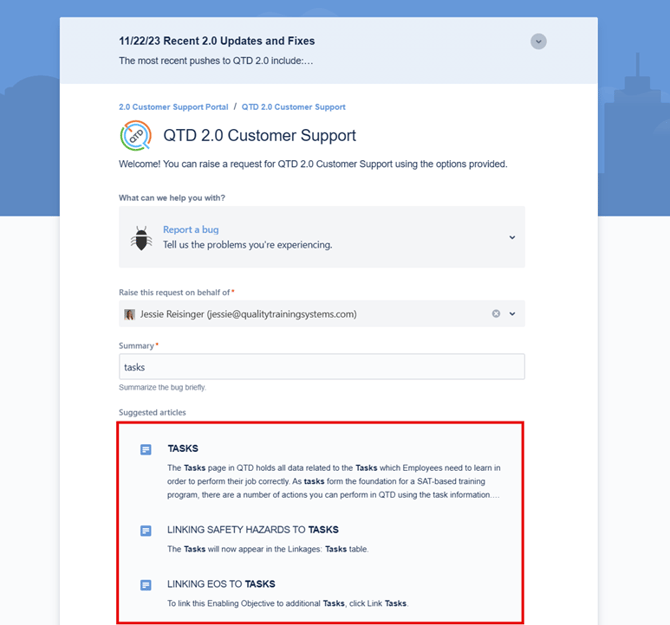This screenshot has height=625, width=670.
Task: Click the QTD logo icon
Action: (x=135, y=135)
